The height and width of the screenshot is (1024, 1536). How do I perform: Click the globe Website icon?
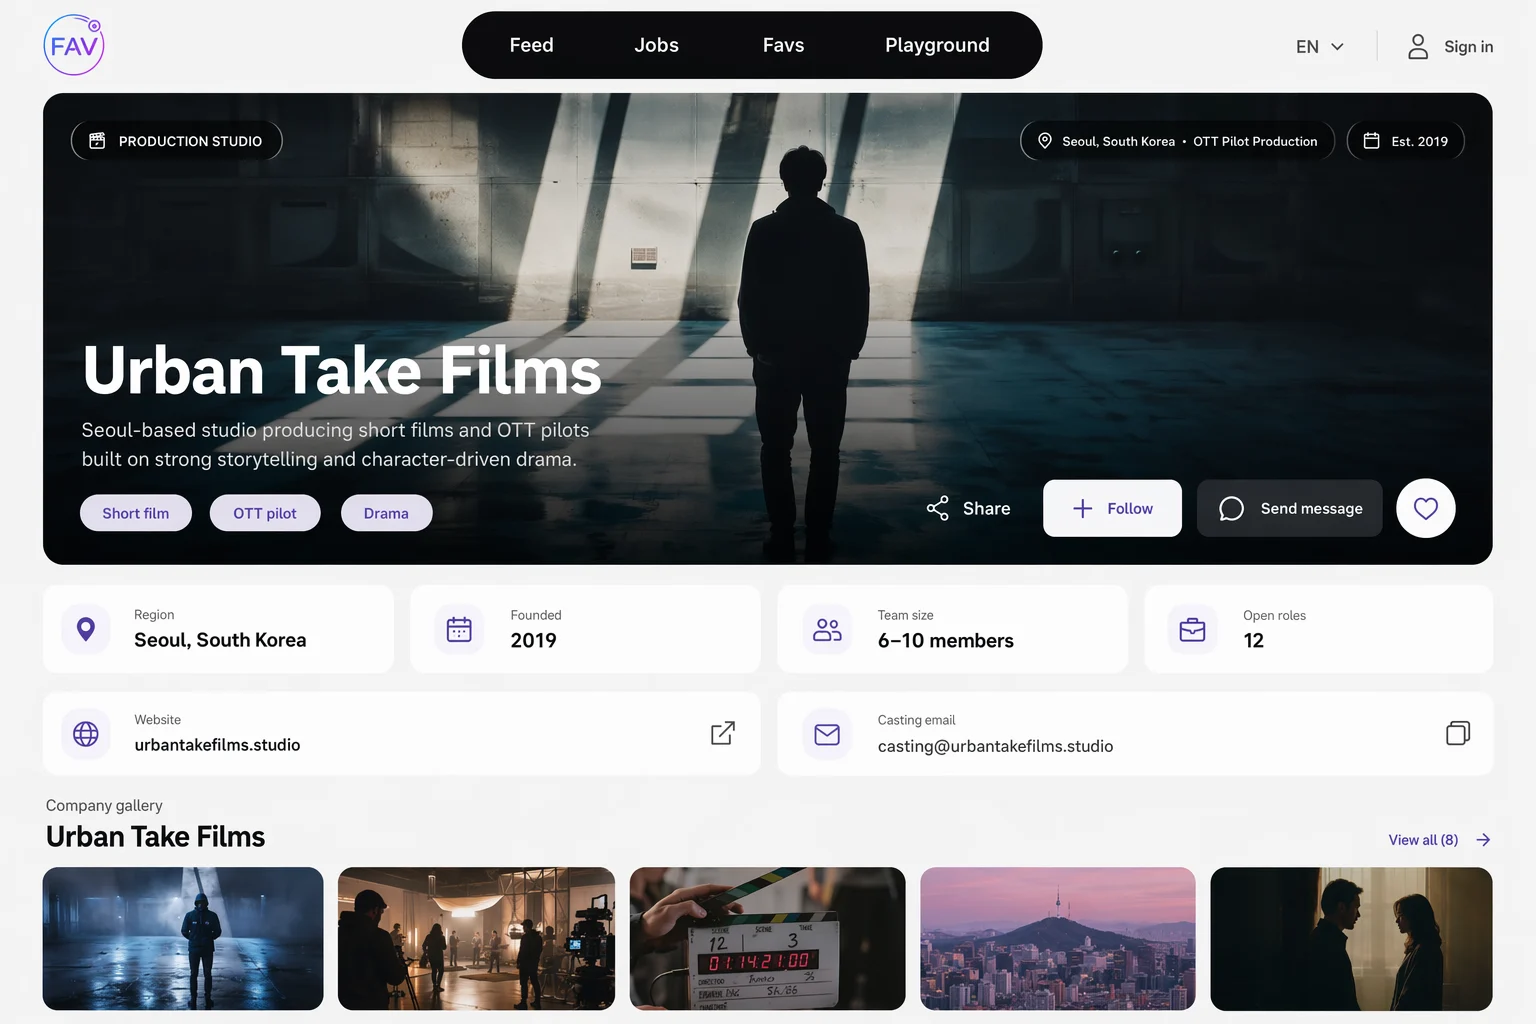[86, 734]
